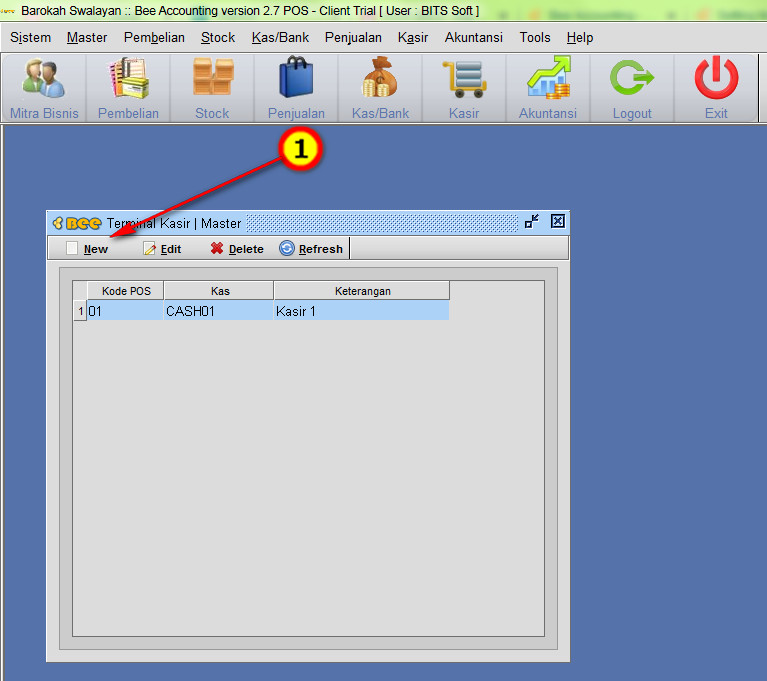The image size is (767, 681).
Task: Select the cell with code 01
Action: click(x=125, y=311)
